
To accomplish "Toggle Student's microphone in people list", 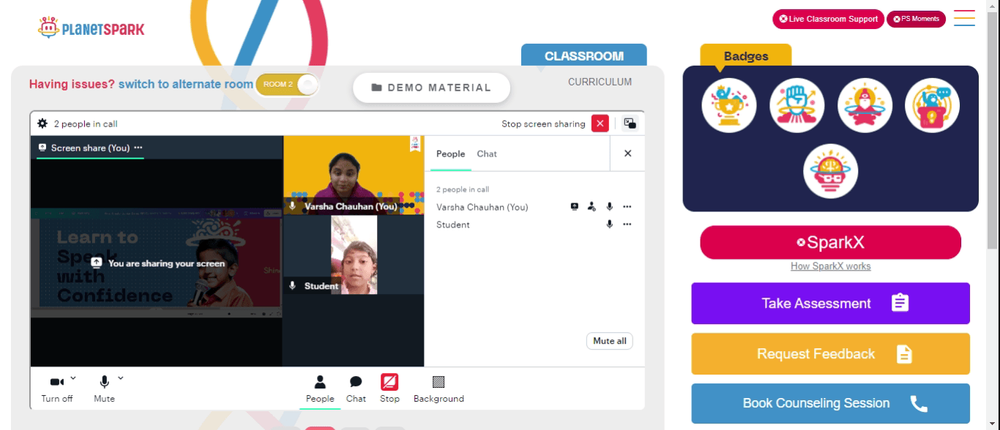I will (x=610, y=225).
